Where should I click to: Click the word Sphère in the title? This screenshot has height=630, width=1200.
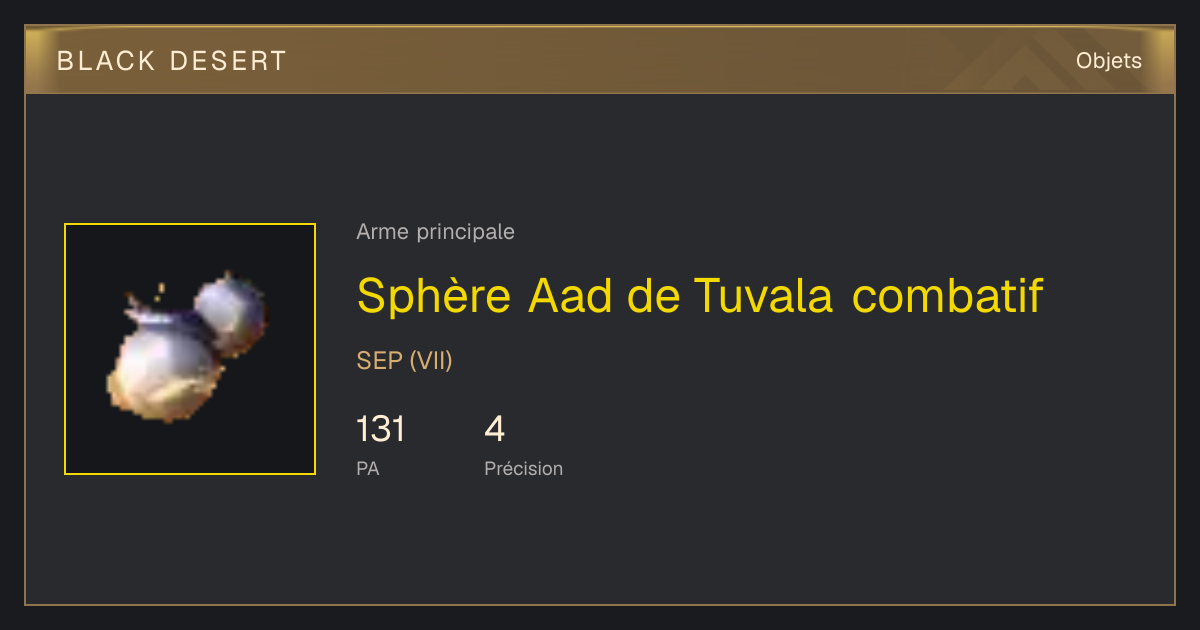[x=434, y=296]
